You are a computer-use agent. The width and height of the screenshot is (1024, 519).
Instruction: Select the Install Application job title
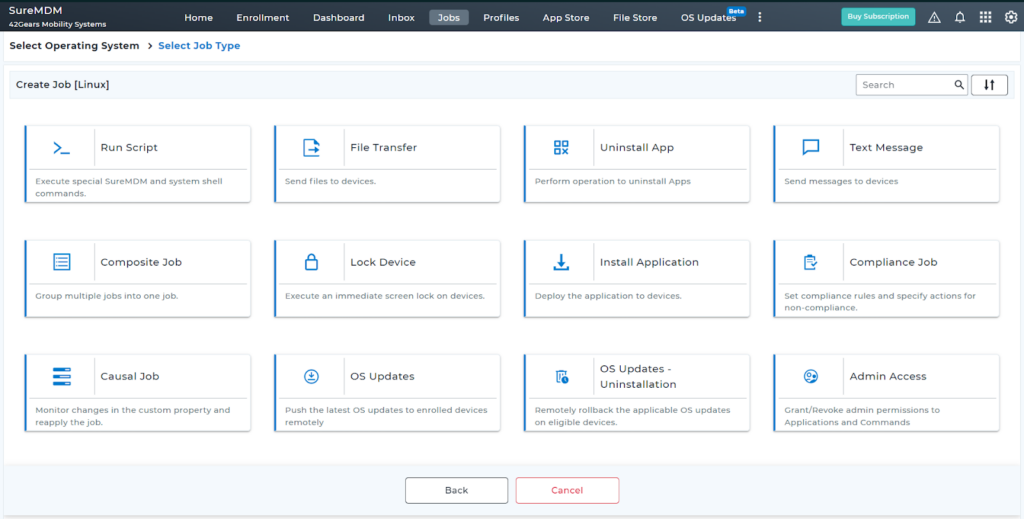pos(649,262)
